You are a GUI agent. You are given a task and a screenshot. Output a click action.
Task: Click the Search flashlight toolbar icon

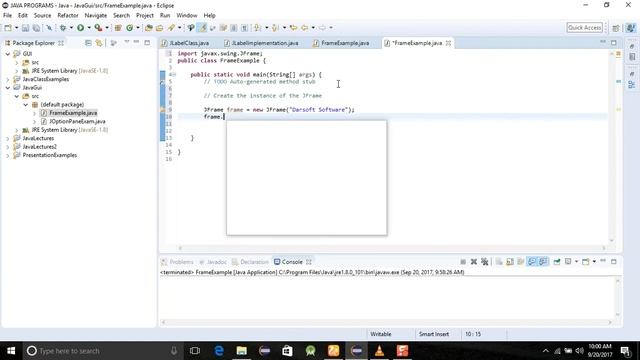171,28
